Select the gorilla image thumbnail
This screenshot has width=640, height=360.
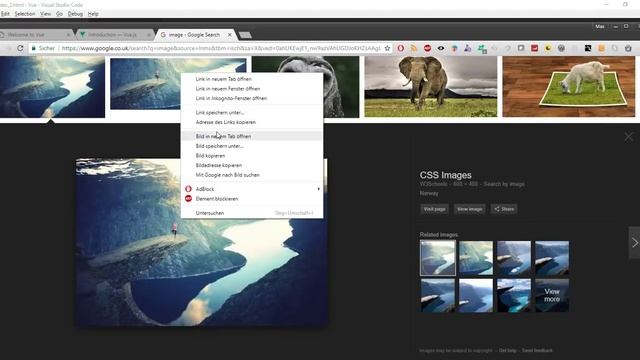click(341, 87)
